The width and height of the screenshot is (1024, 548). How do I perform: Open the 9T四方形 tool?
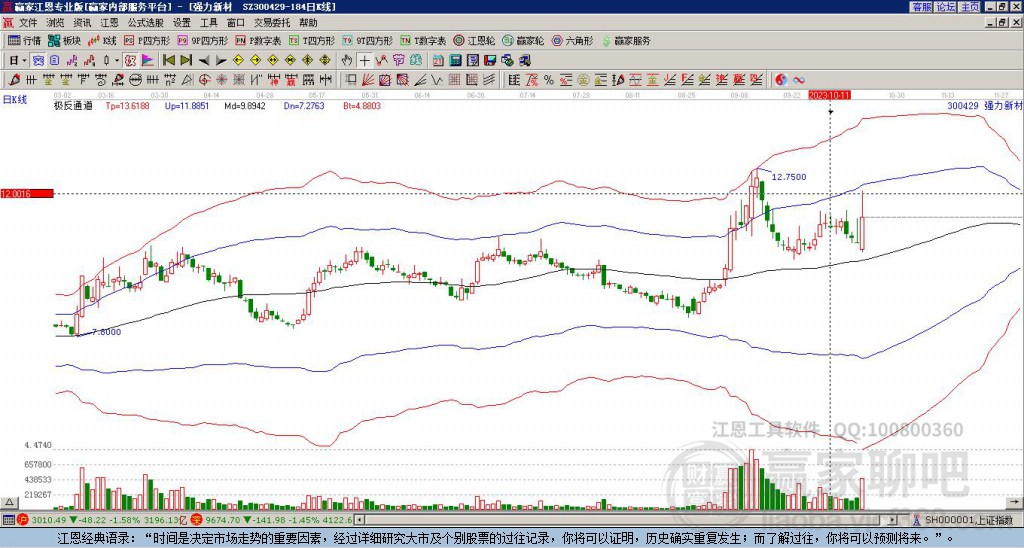(367, 40)
